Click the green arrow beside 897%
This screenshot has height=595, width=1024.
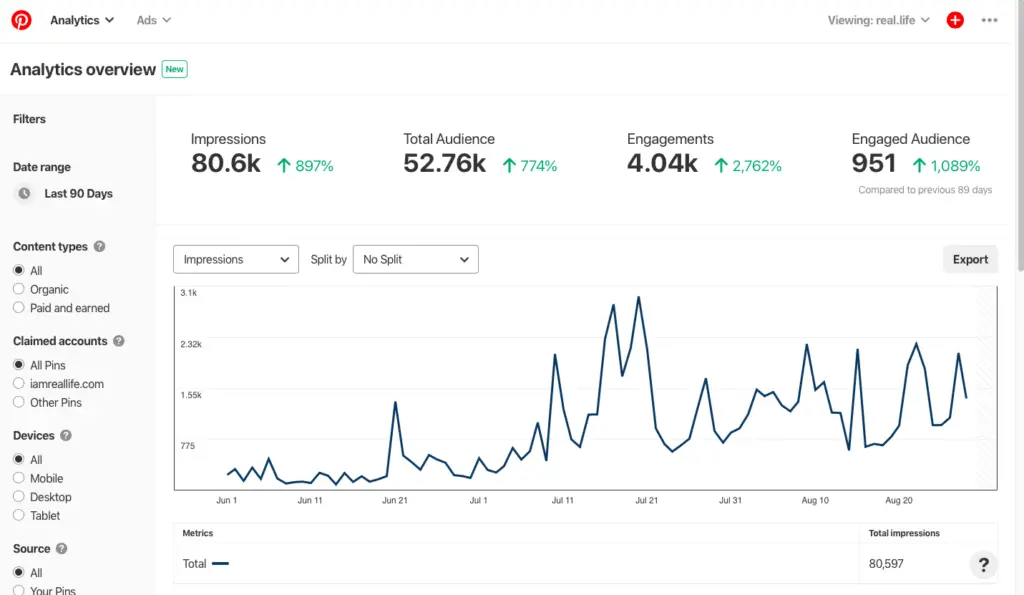283,166
